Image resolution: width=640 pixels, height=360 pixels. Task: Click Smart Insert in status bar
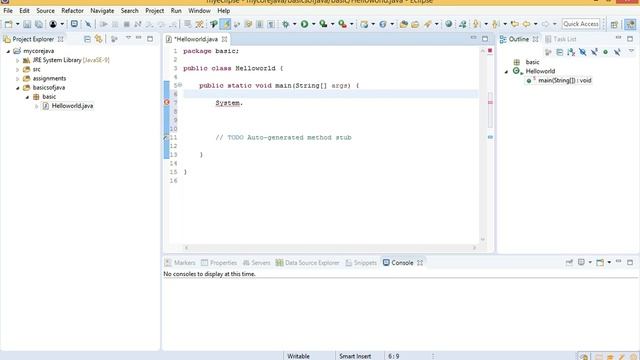(355, 356)
